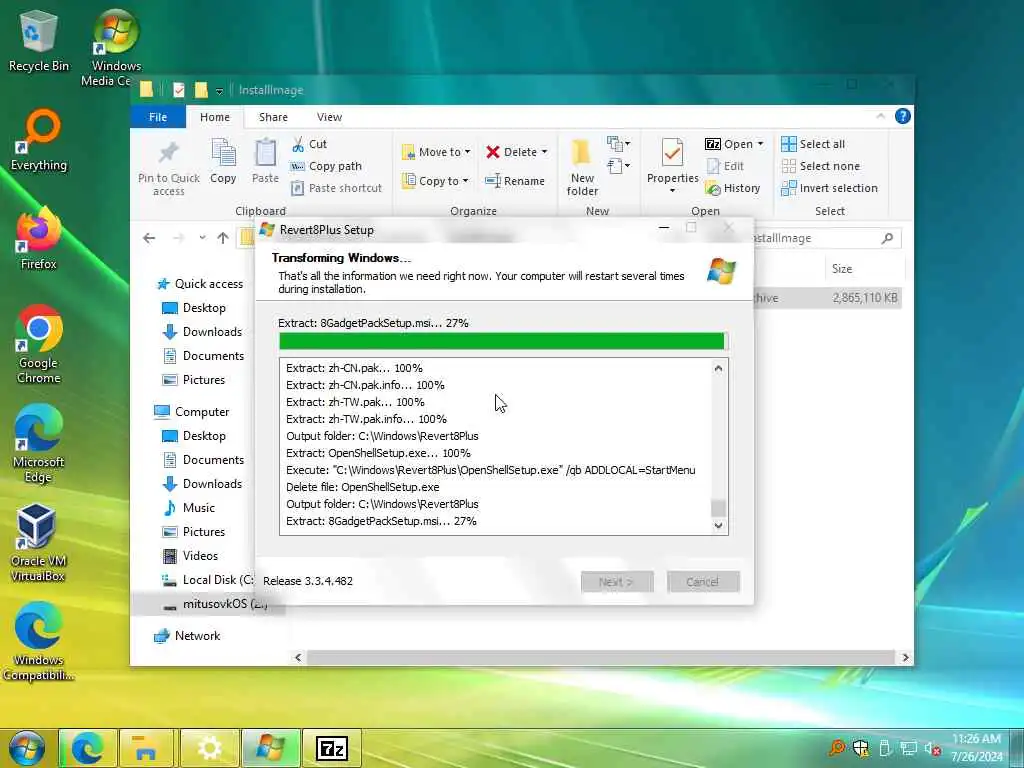Viewport: 1024px width, 768px height.
Task: Select Network in navigation pane
Action: (187, 636)
